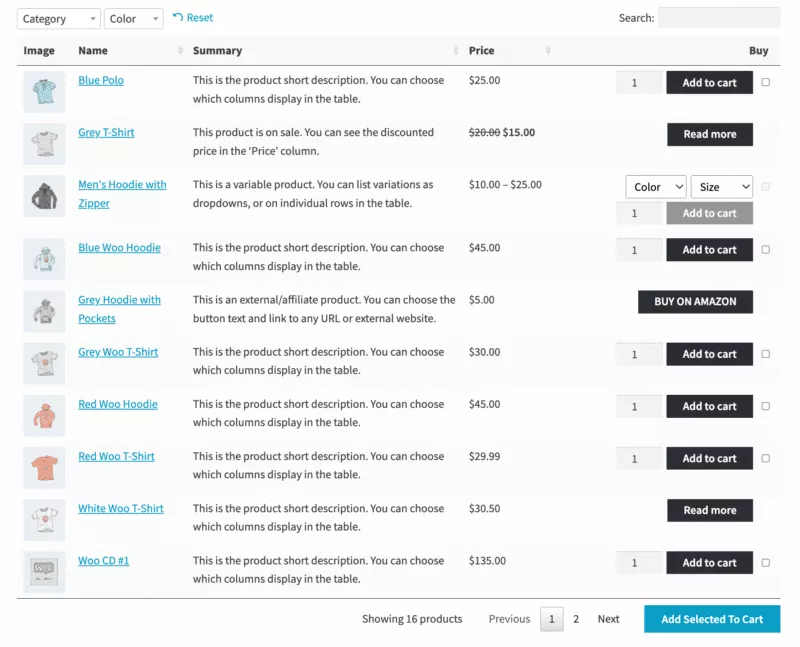Viewport: 800px width, 647px height.
Task: Add Grey Woo T-Shirt to cart
Action: (x=710, y=354)
